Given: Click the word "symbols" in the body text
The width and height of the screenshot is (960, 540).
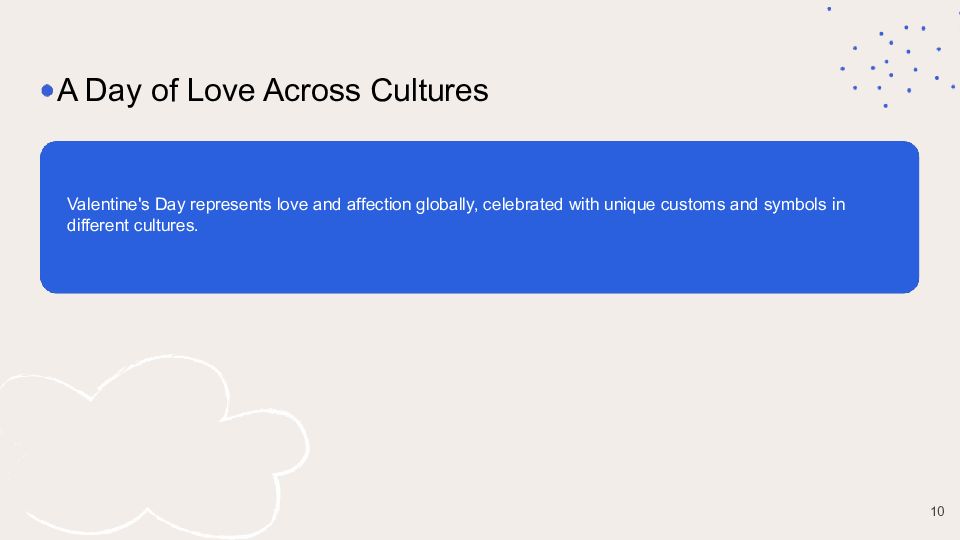Looking at the screenshot, I should (796, 205).
